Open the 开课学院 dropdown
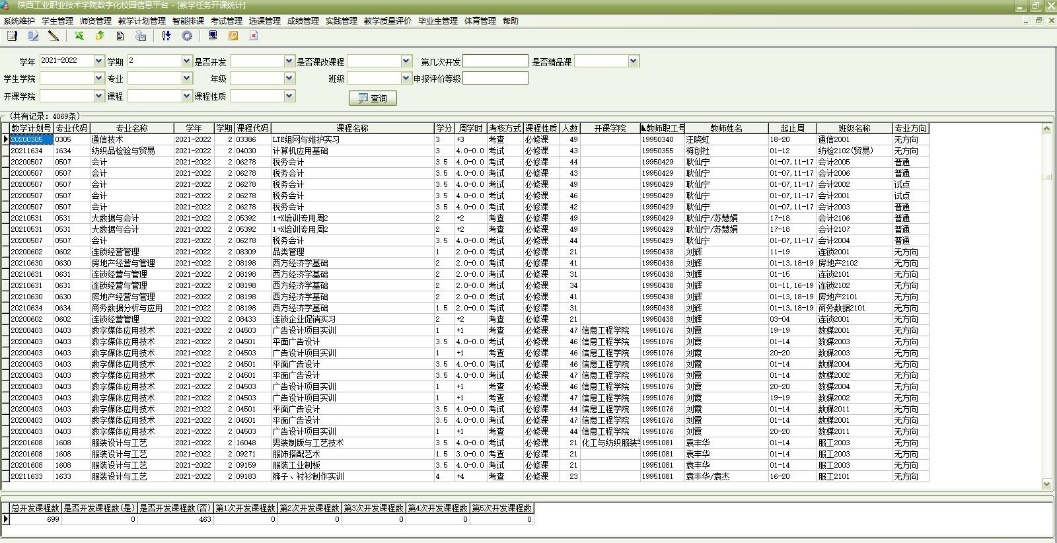Viewport: 1057px width, 543px height. tap(97, 96)
